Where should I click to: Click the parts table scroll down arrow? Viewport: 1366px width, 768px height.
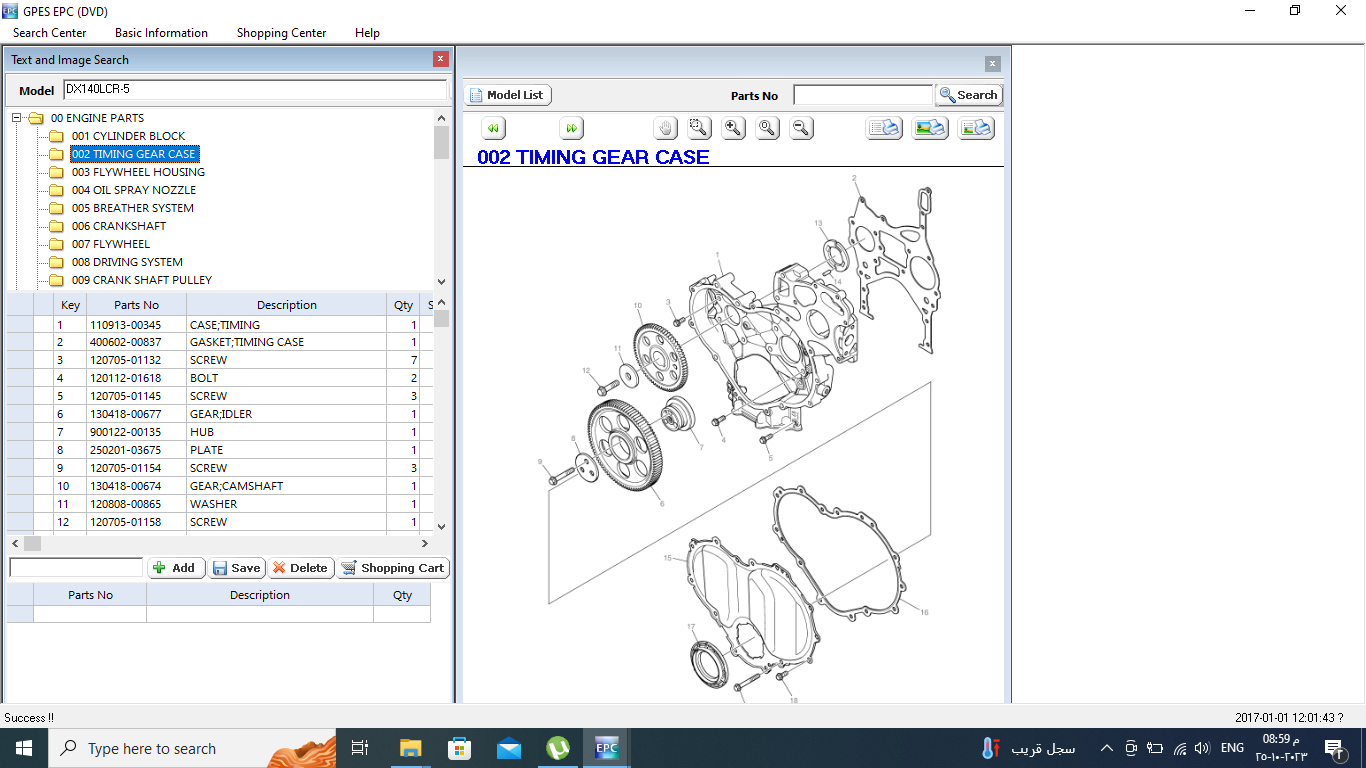(x=442, y=526)
